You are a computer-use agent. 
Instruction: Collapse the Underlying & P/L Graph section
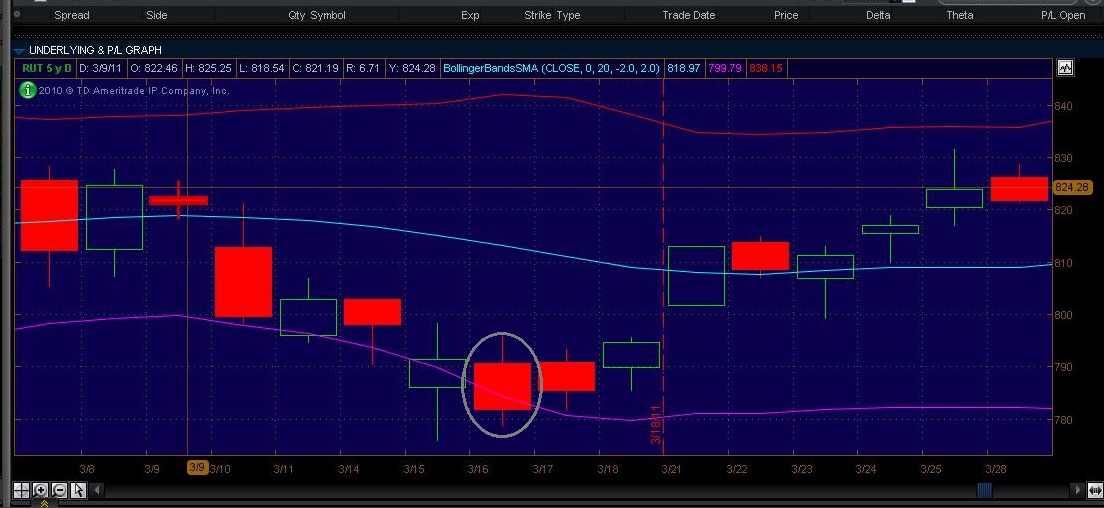pyautogui.click(x=19, y=49)
